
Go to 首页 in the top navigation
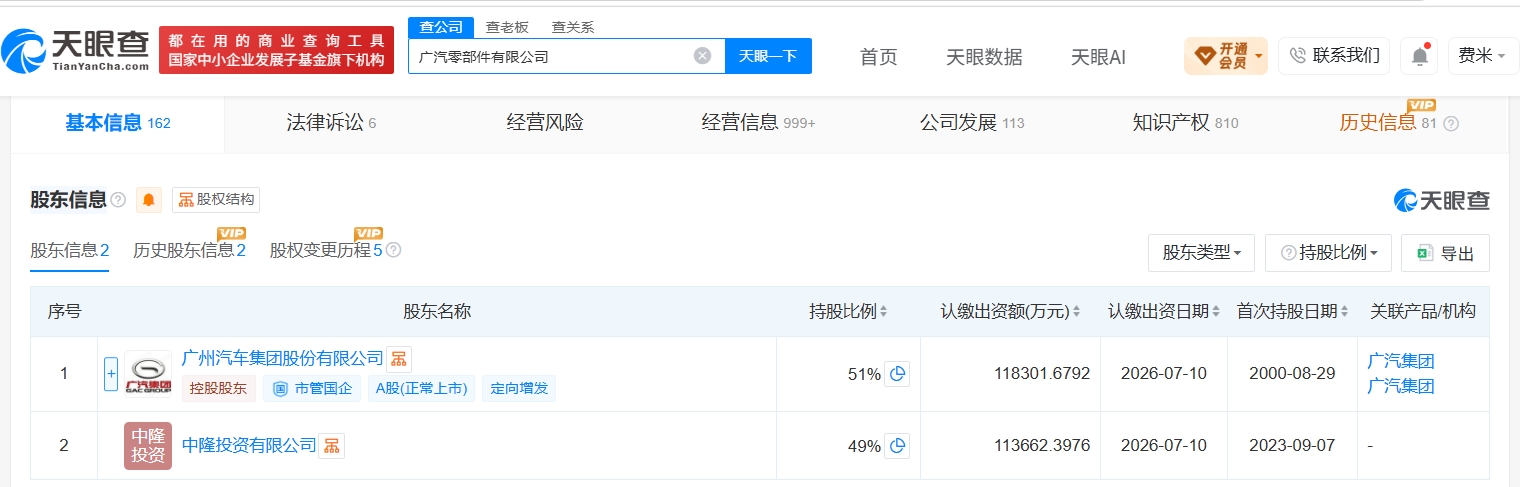(x=879, y=57)
